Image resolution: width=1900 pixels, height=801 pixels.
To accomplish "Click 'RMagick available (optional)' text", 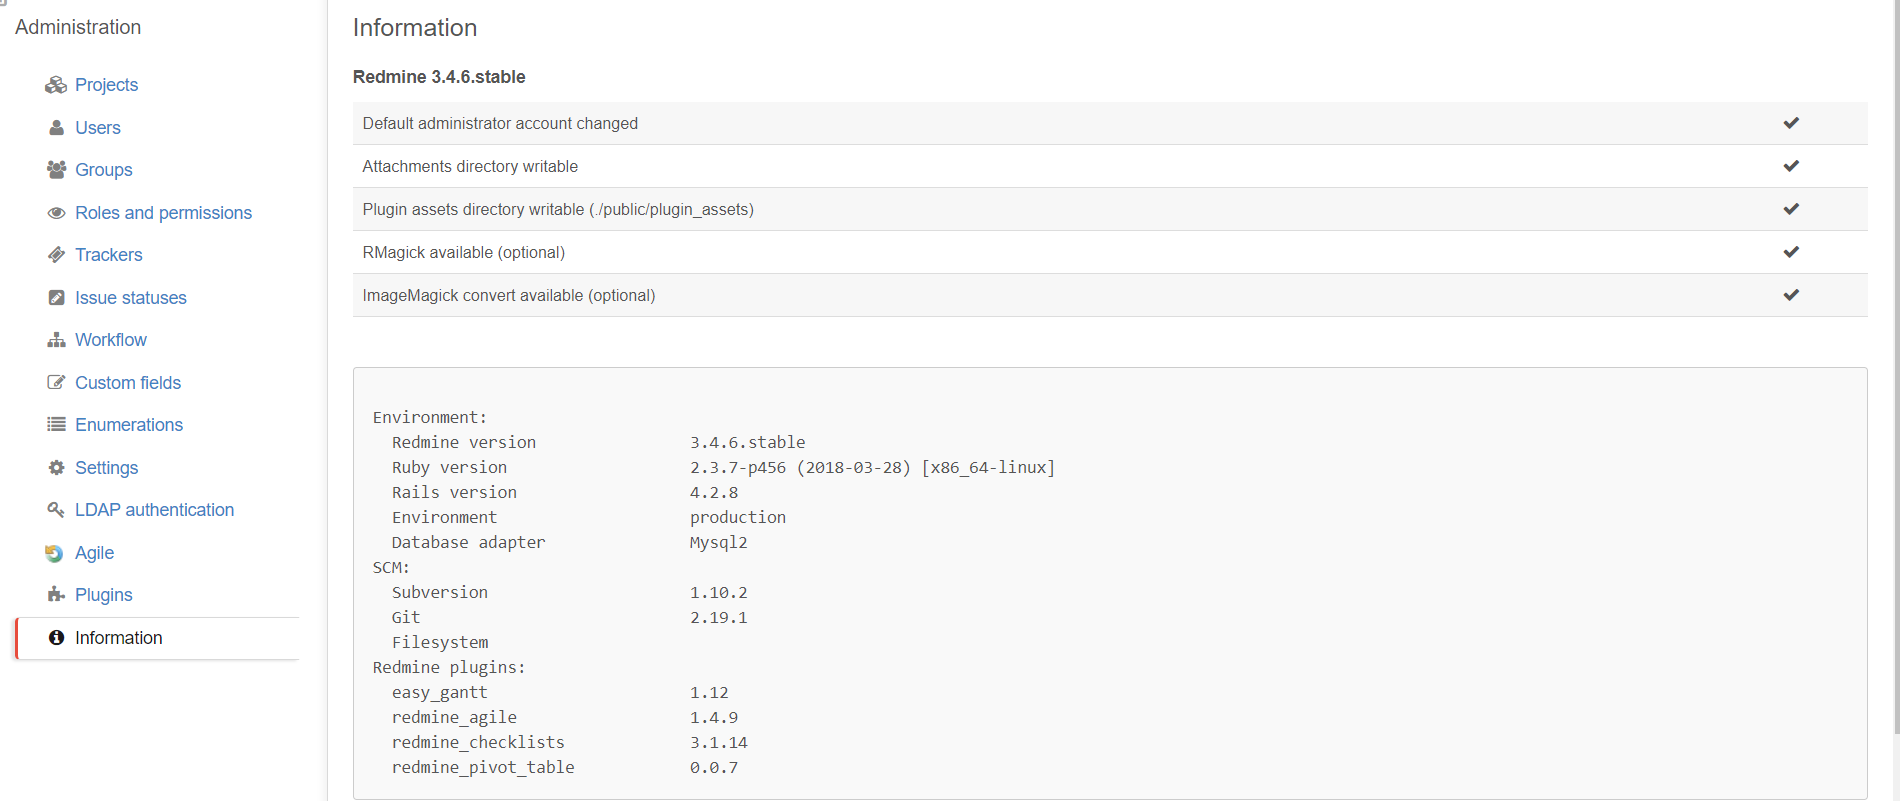I will pyautogui.click(x=464, y=252).
